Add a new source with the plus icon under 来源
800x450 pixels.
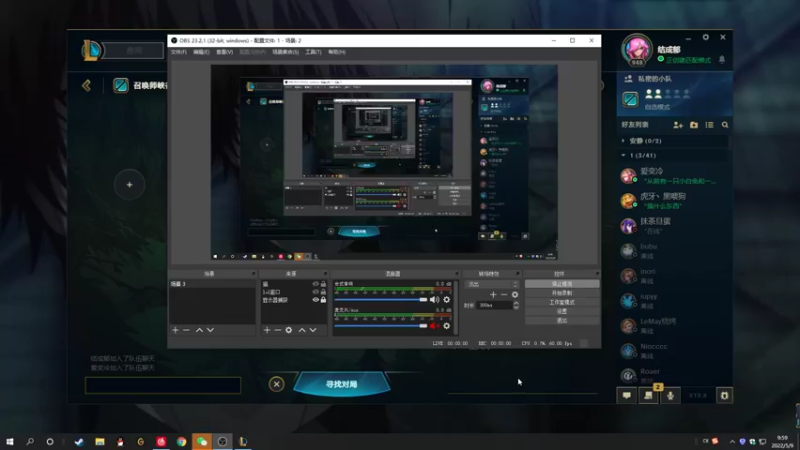267,330
